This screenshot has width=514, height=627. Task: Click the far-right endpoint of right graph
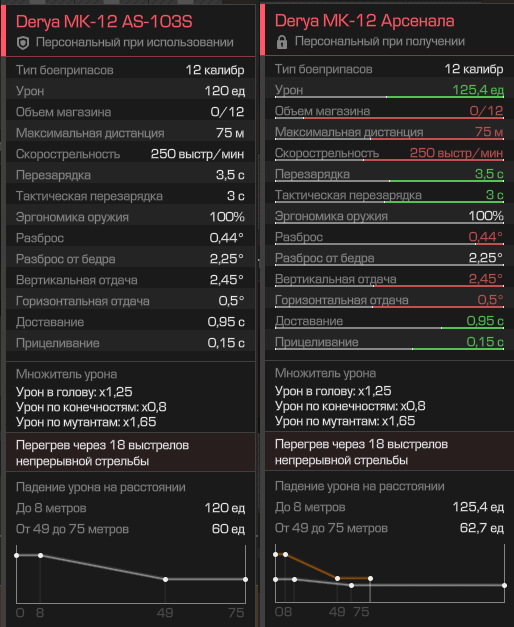coord(504,585)
